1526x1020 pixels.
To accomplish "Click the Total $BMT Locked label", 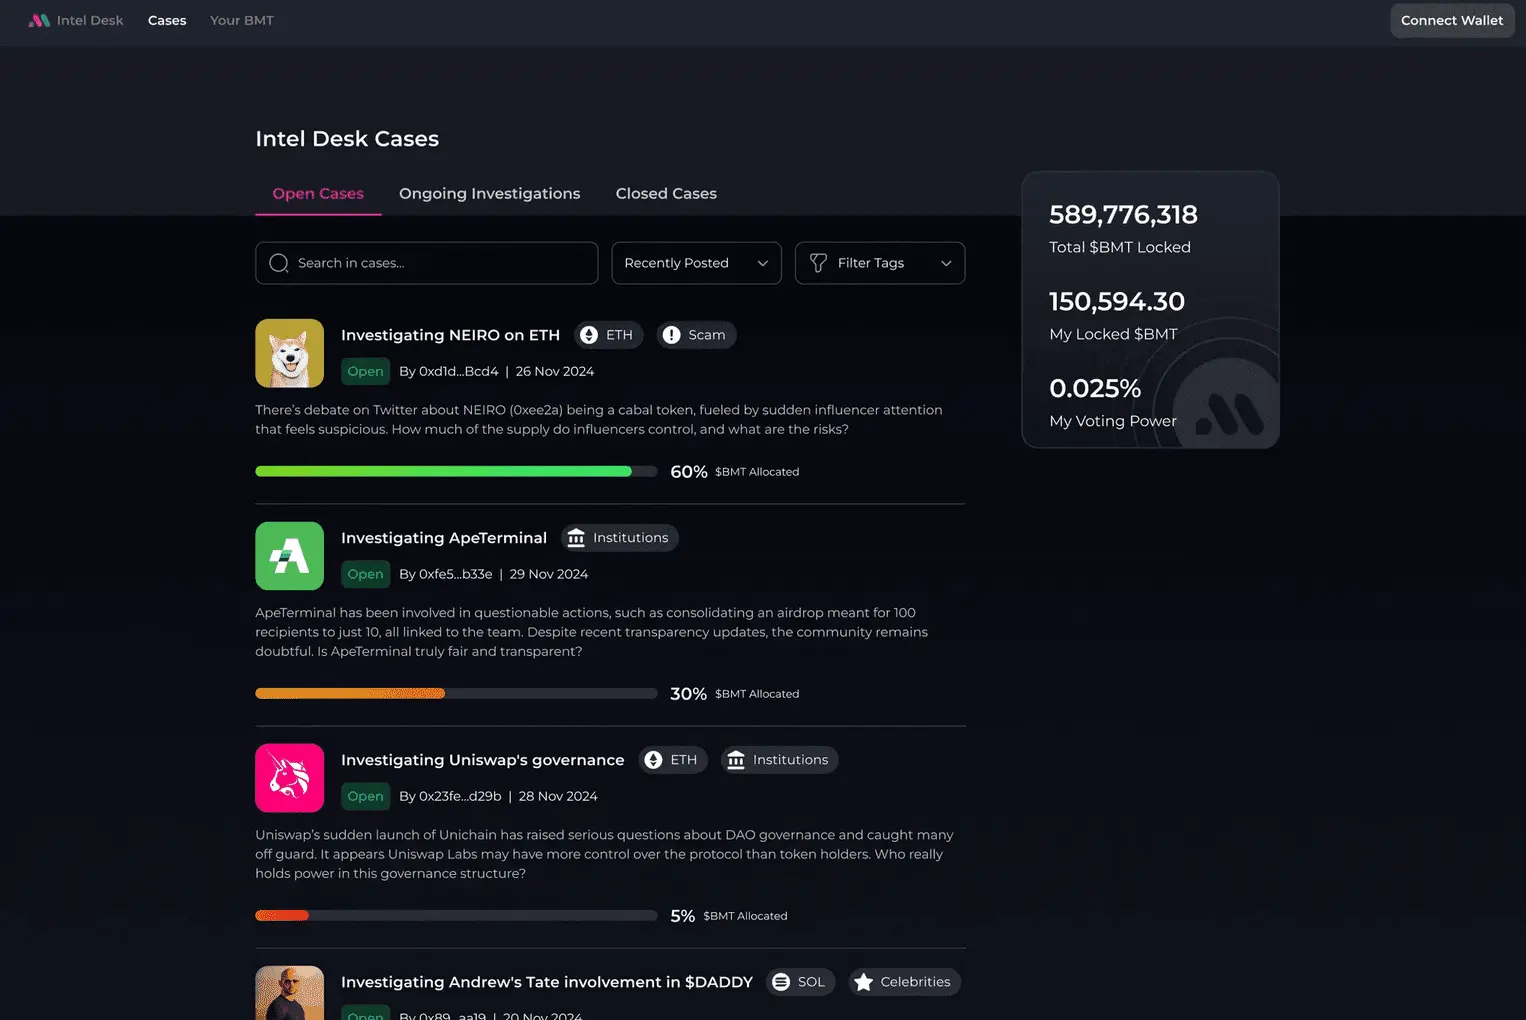I will (1120, 247).
